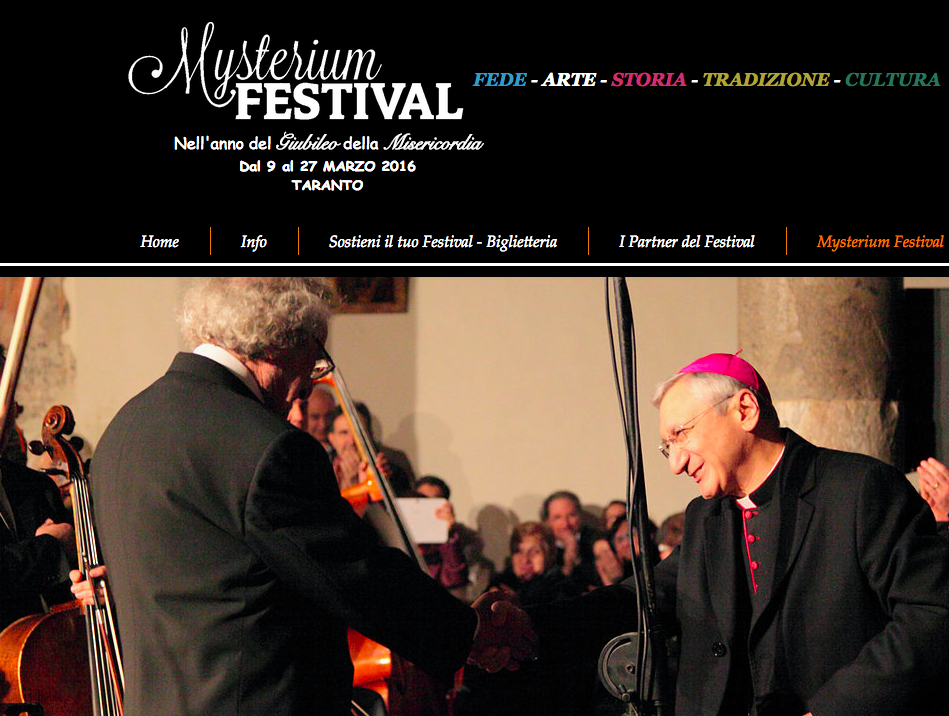Open Sostieni il tuo Festival - Biglietteria
This screenshot has width=949, height=716.
click(x=443, y=241)
